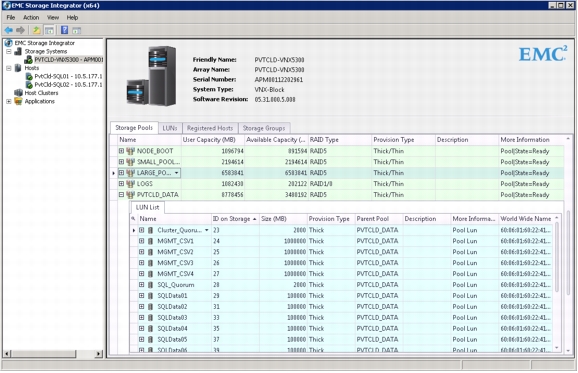Click the Applications folder icon
Screen dimensions: 578x373
click(x=18, y=101)
